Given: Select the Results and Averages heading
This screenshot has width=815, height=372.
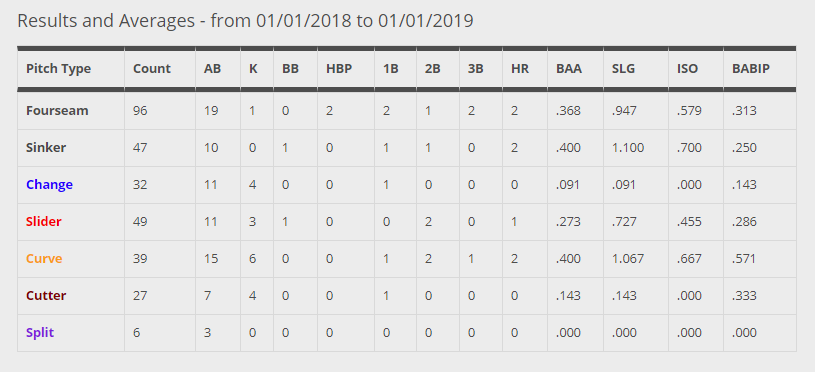Looking at the screenshot, I should (245, 21).
